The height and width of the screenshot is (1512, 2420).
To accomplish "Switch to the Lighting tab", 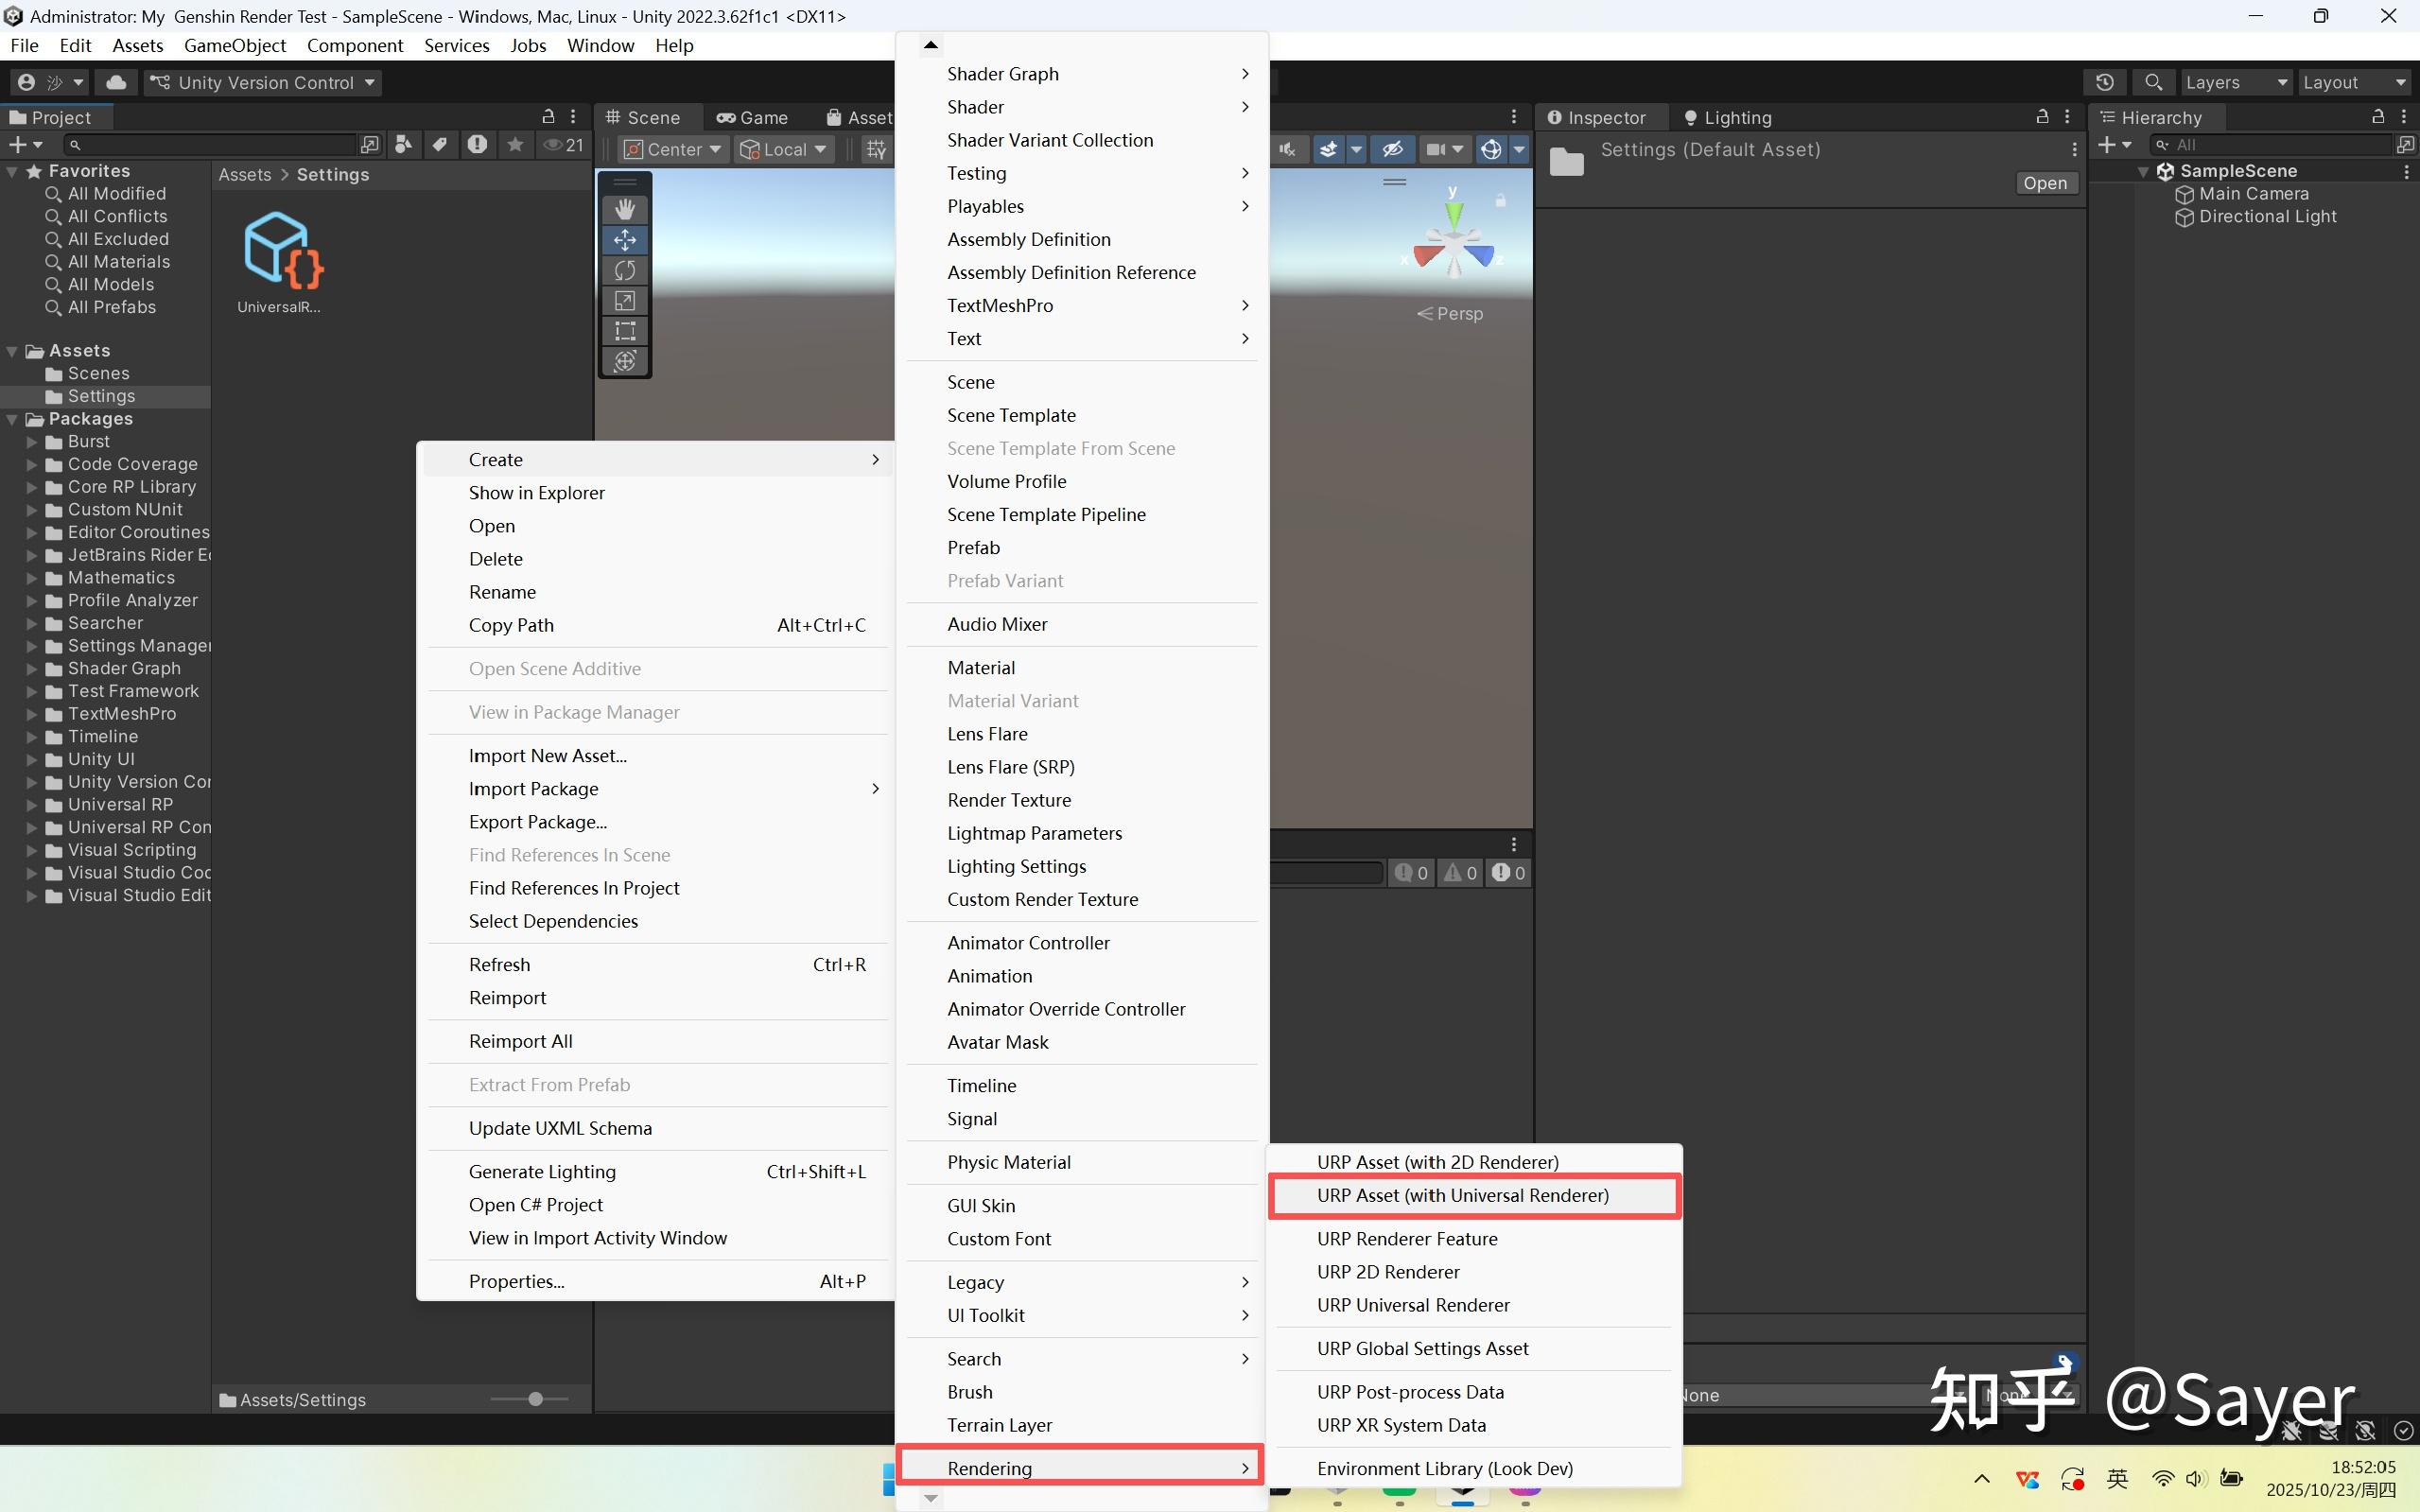I will [x=1727, y=117].
